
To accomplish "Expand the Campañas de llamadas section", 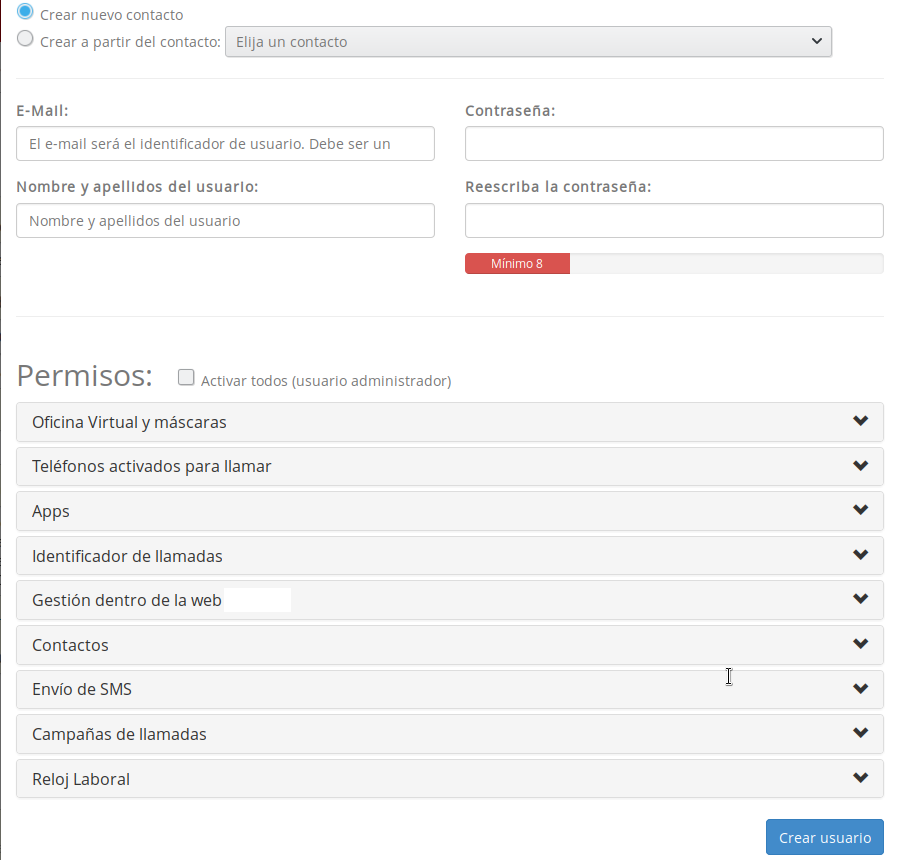I will 449,733.
